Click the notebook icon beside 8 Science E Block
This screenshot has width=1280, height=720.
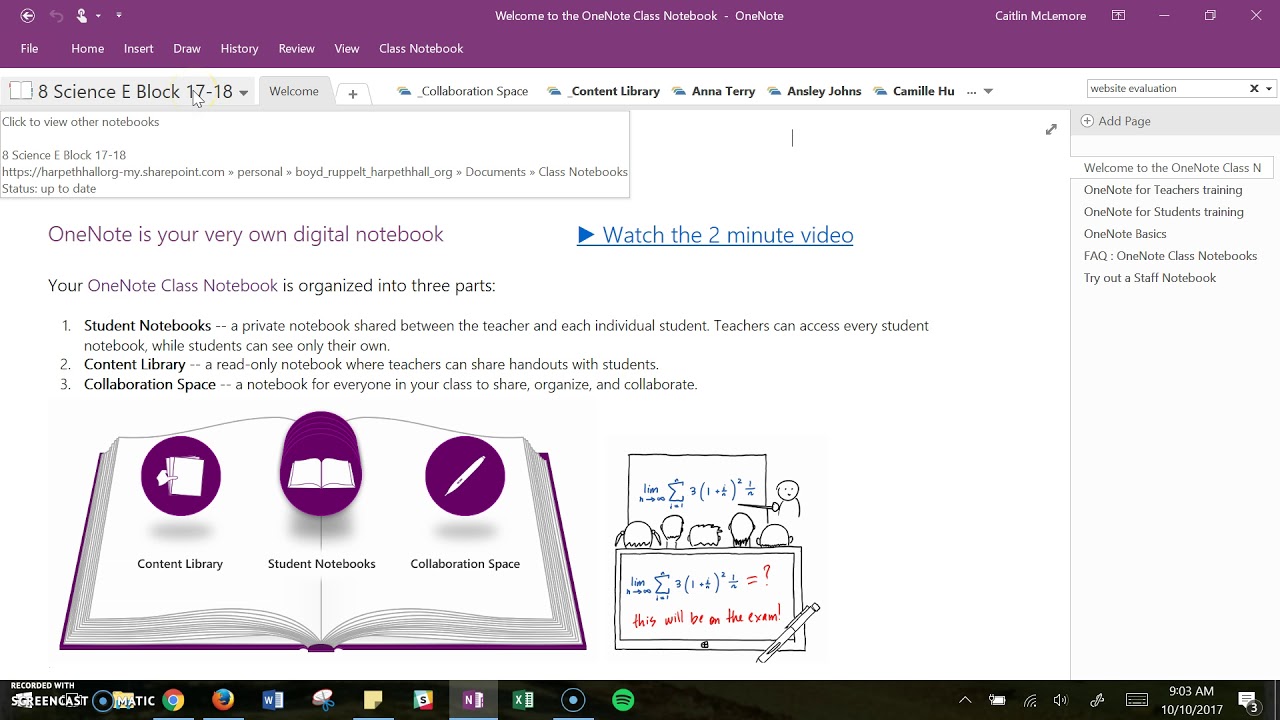coord(21,91)
